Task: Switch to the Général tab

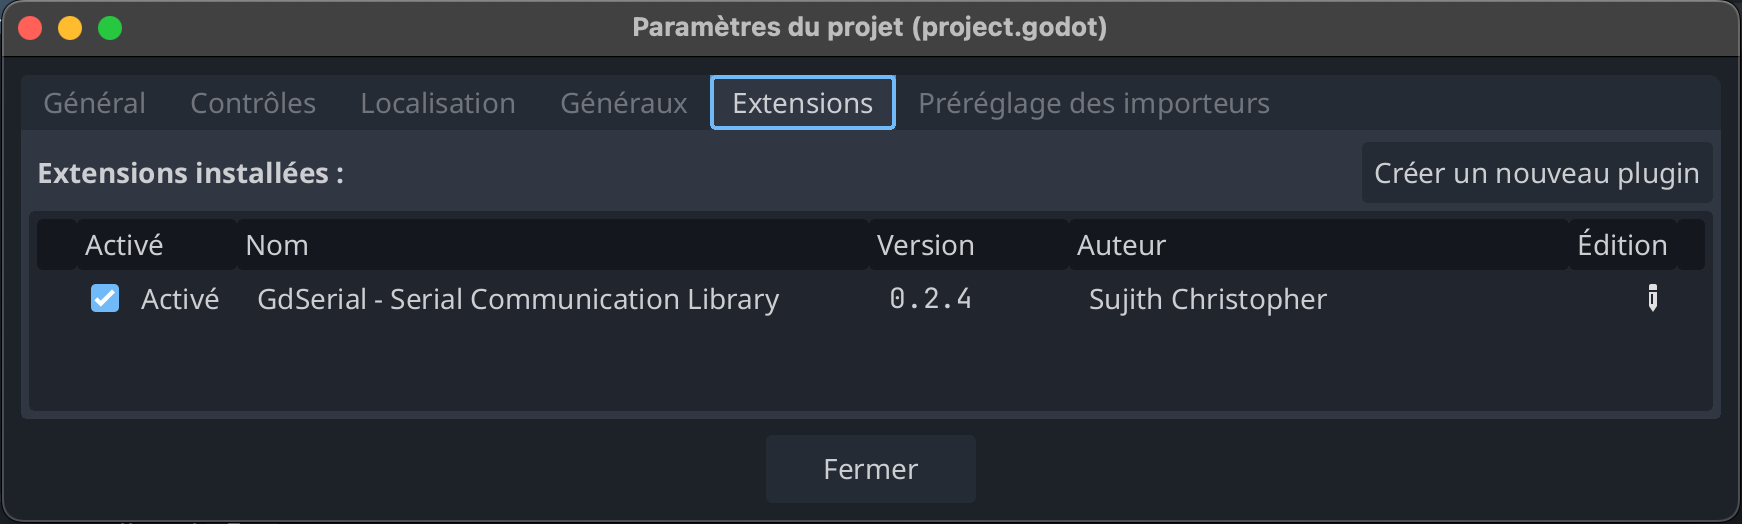Action: 95,103
